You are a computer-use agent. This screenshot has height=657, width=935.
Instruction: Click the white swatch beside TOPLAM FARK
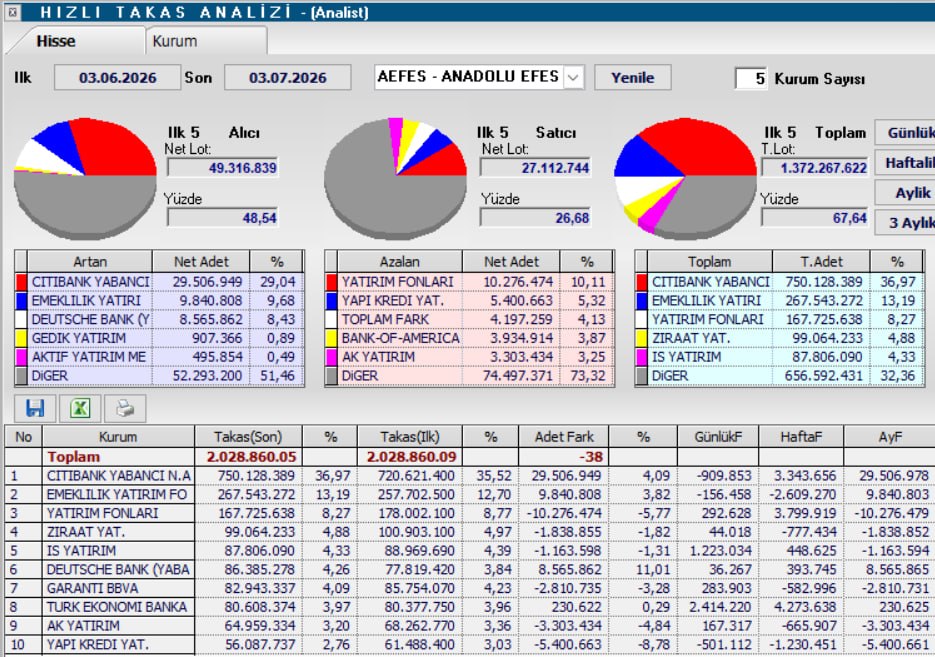coord(332,319)
